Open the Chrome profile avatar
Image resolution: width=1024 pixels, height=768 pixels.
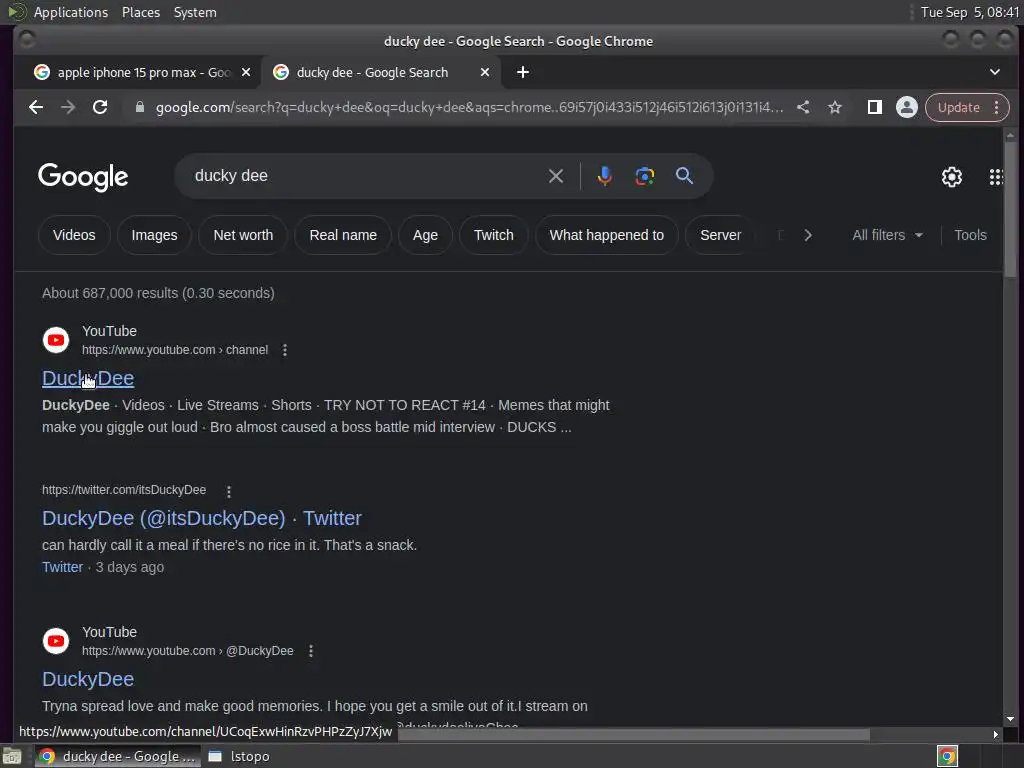coord(906,107)
